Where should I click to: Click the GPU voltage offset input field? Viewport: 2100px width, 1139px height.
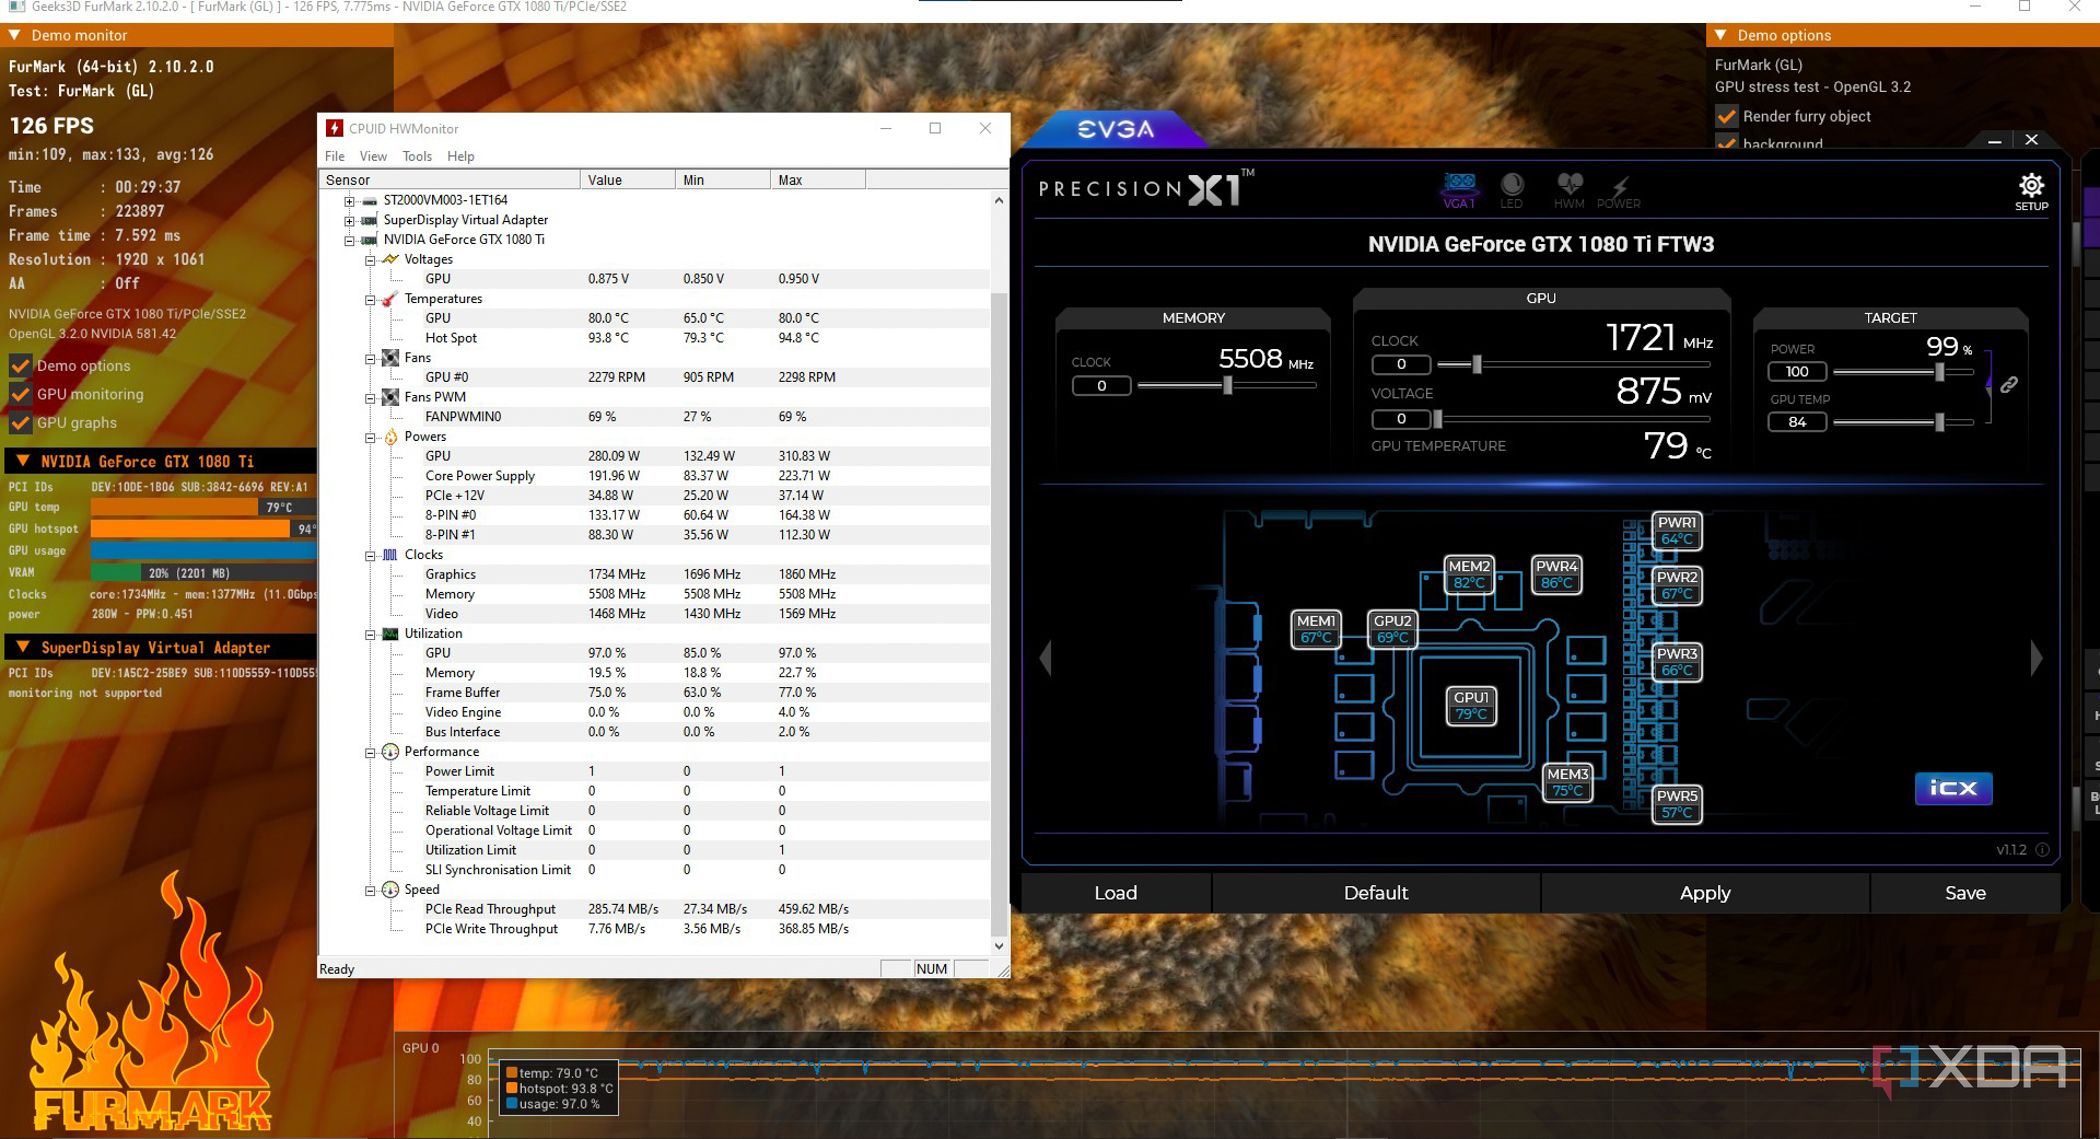coord(1401,419)
